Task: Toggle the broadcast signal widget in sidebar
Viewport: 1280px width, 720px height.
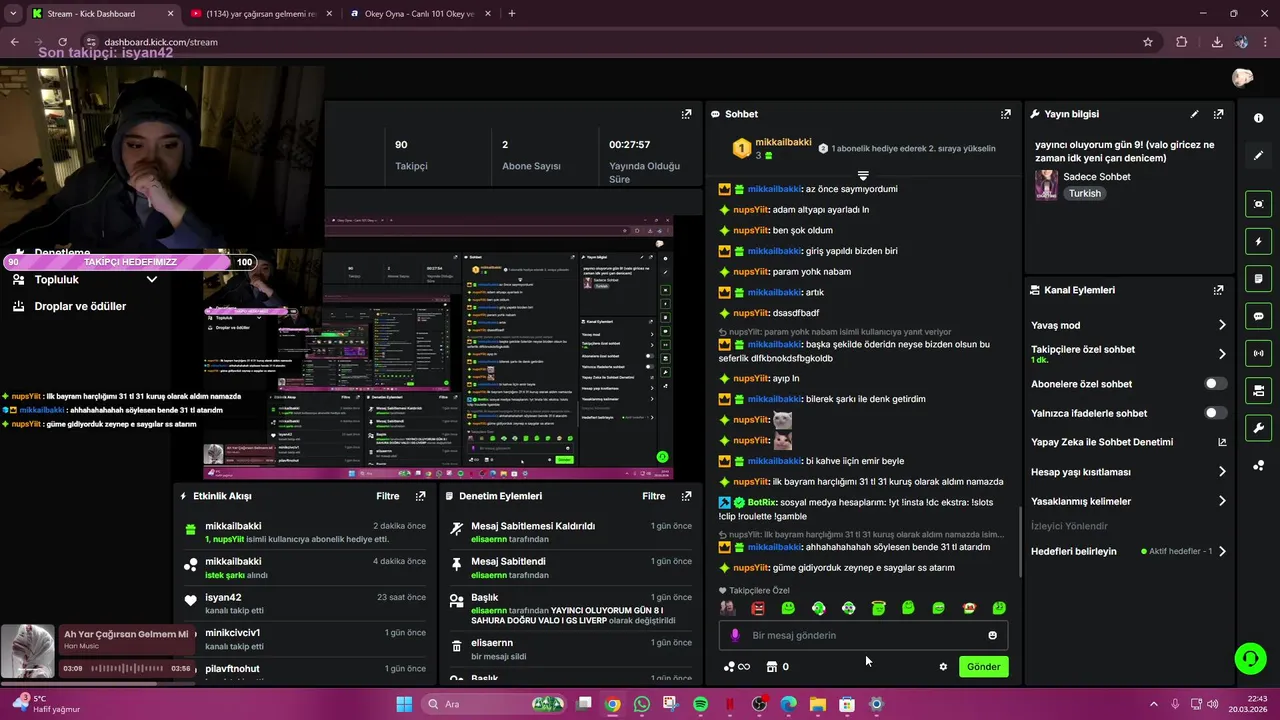Action: pyautogui.click(x=1258, y=353)
